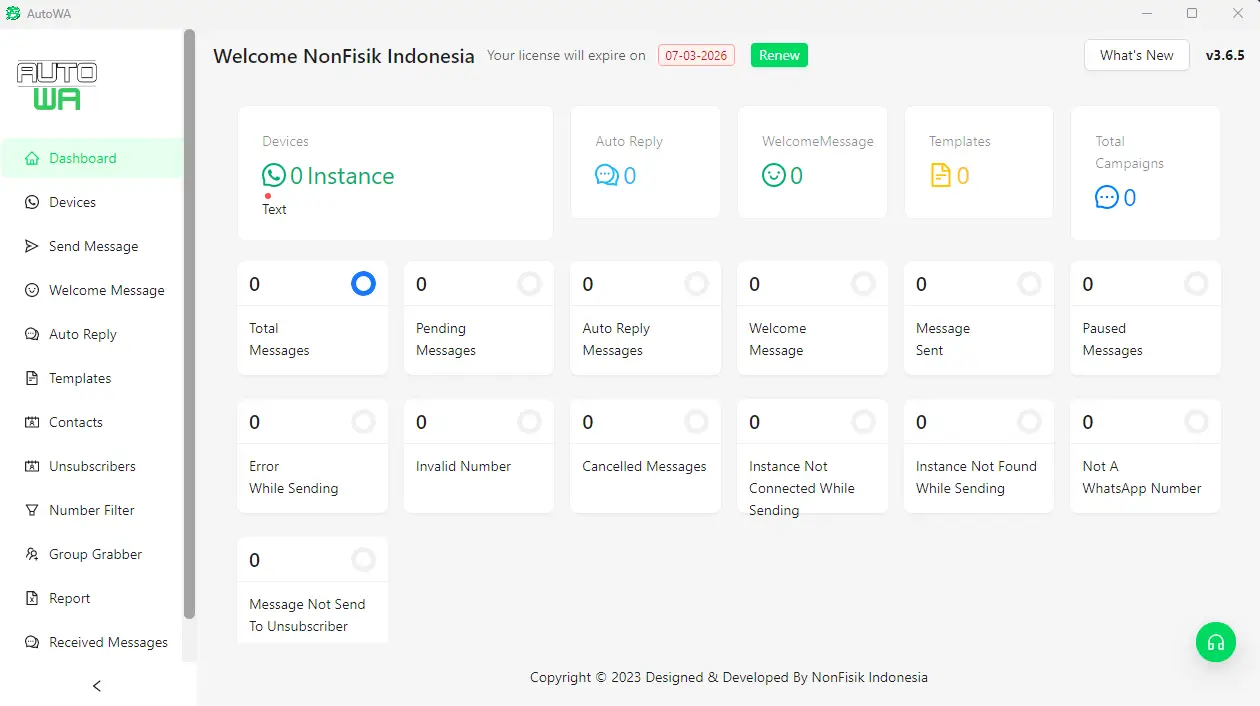
Task: Open the What's New button
Action: [x=1136, y=56]
